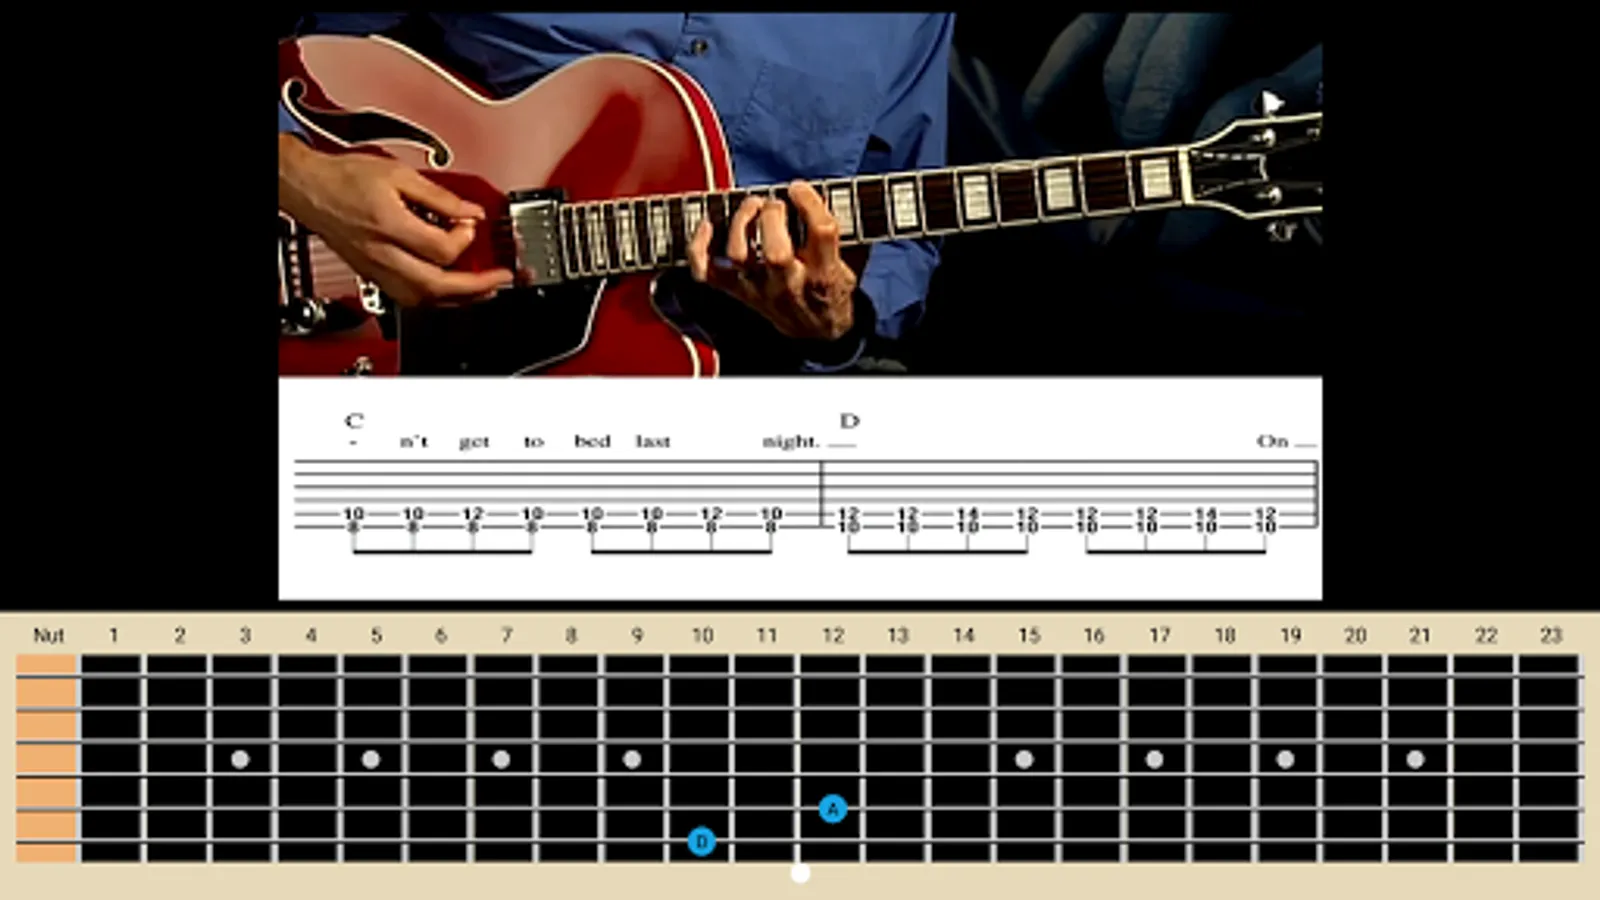Click fret number 16 label

click(x=1094, y=635)
